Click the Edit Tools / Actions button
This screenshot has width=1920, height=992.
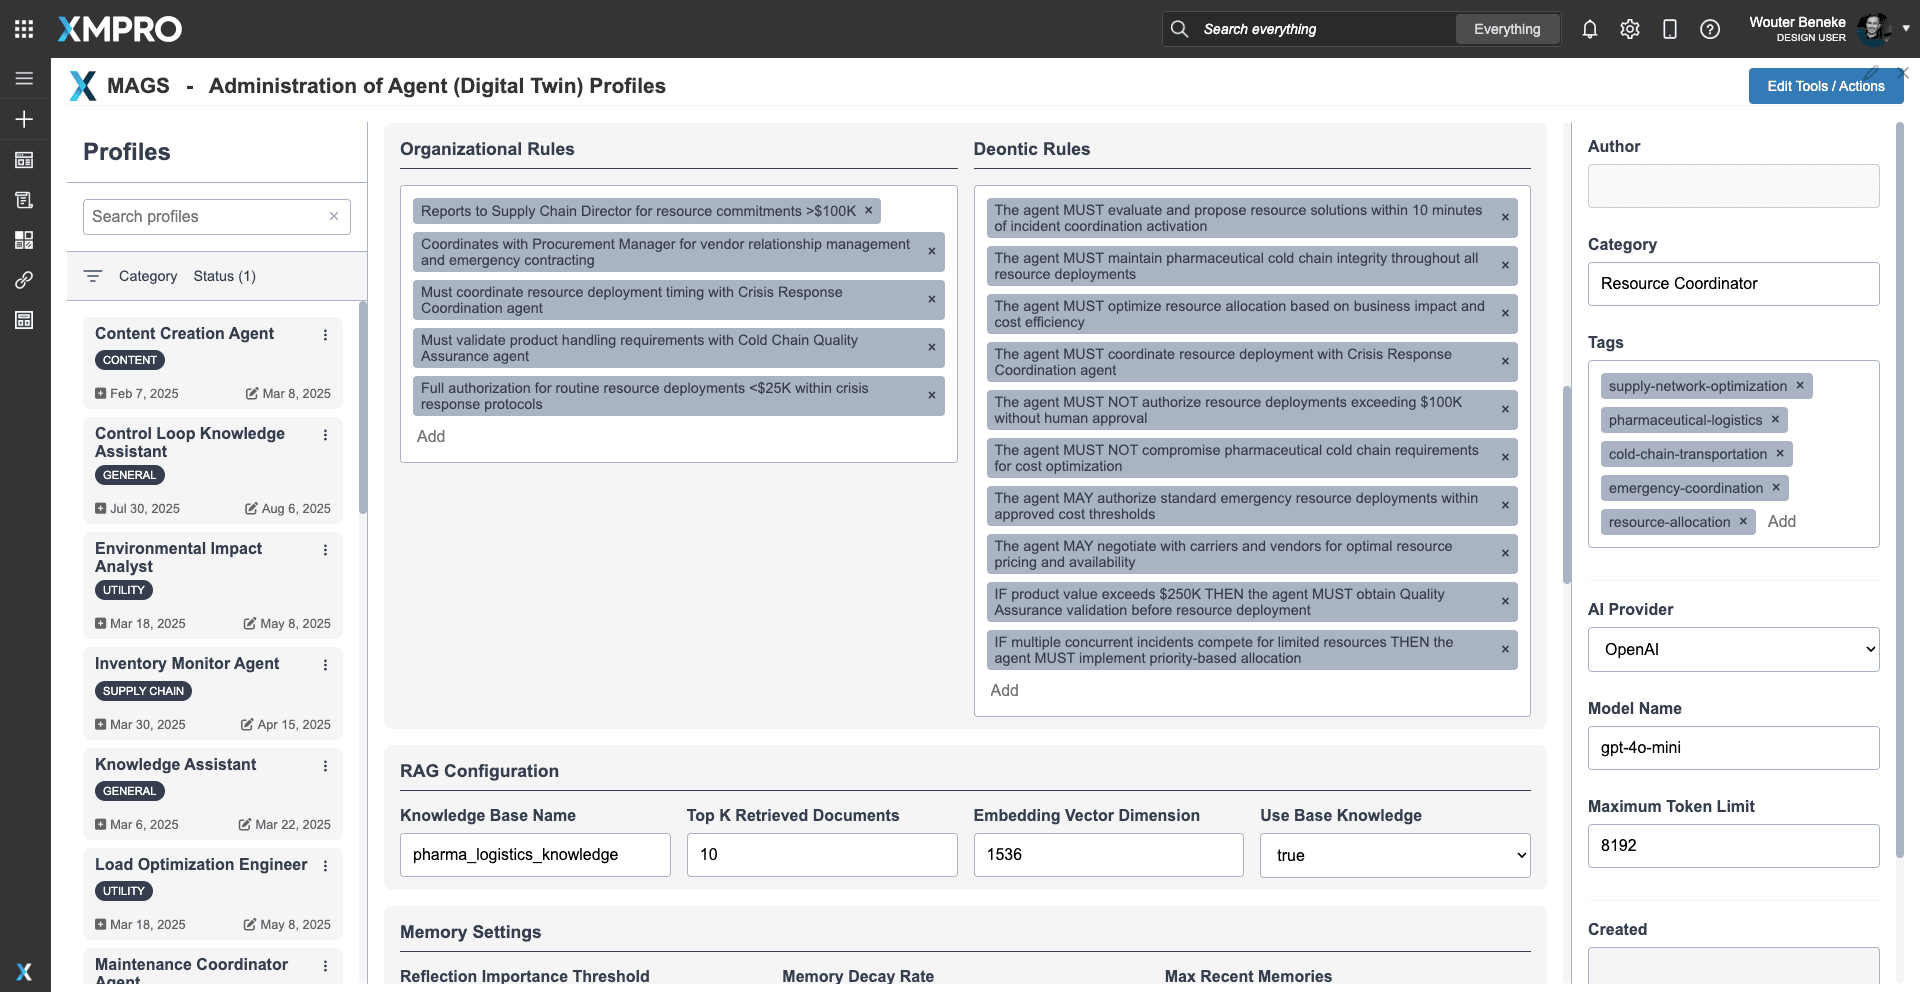[x=1825, y=86]
